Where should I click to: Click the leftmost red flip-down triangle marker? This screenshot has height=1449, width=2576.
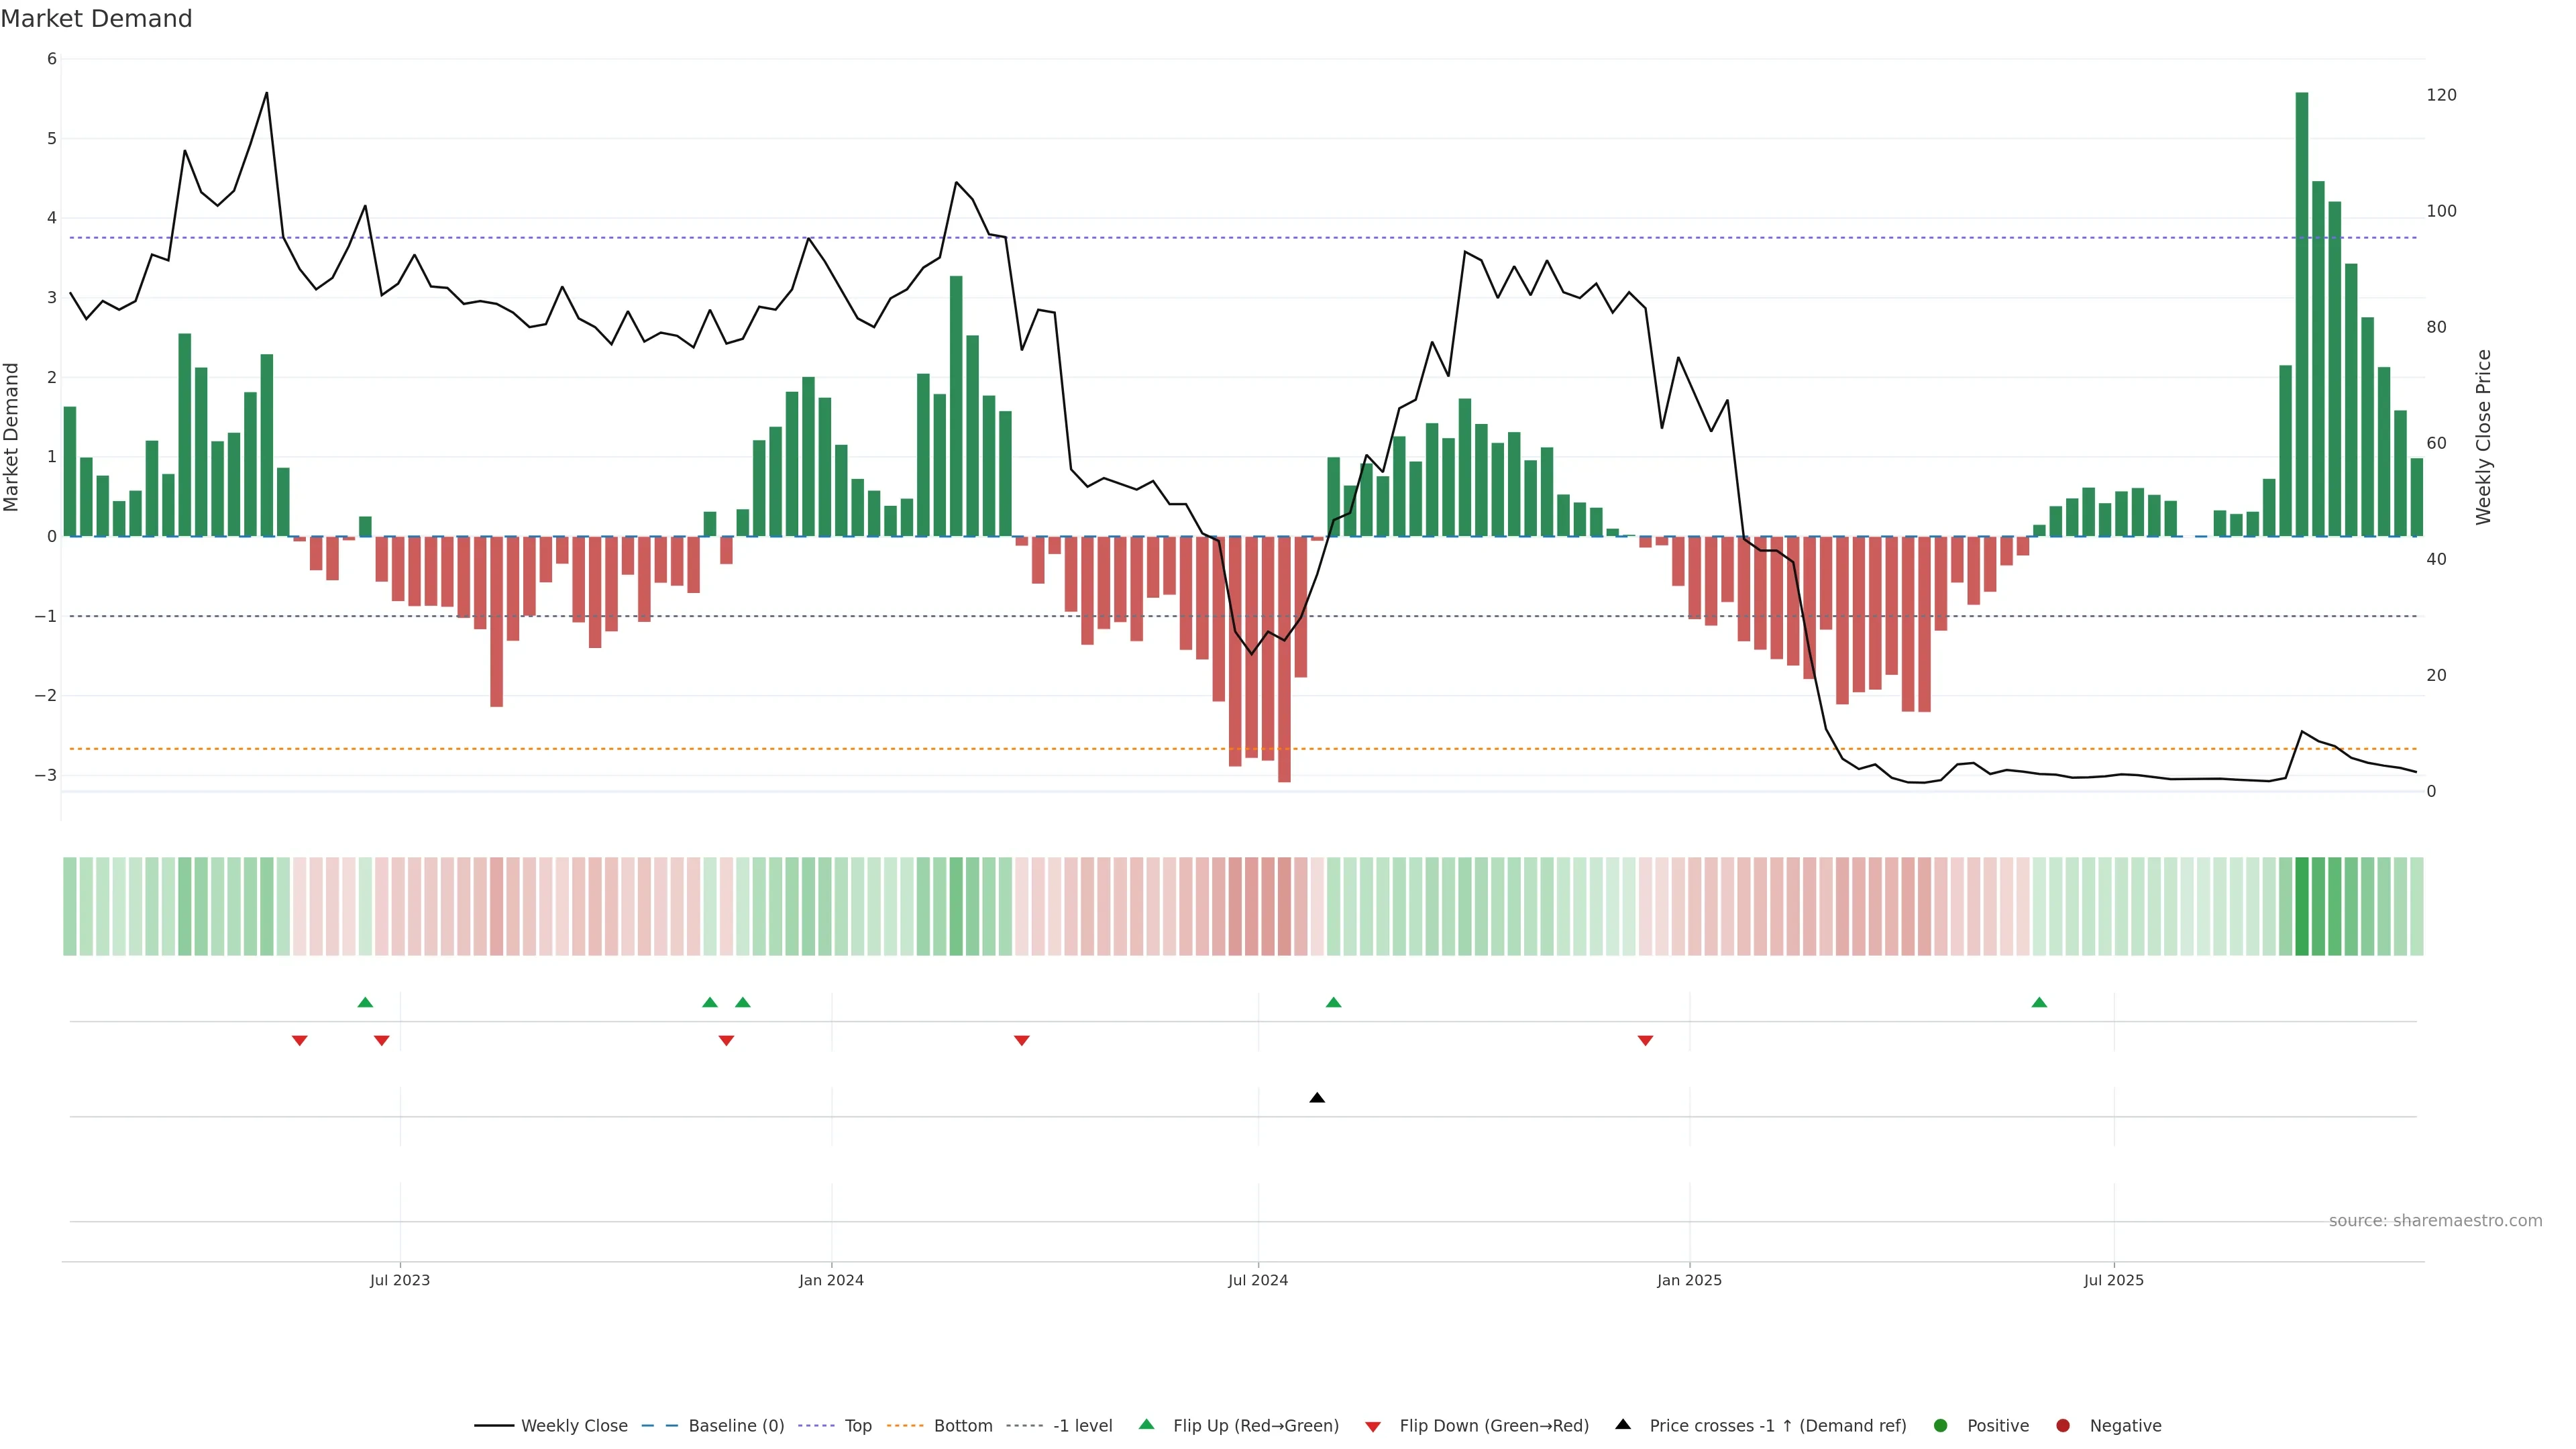[299, 1040]
